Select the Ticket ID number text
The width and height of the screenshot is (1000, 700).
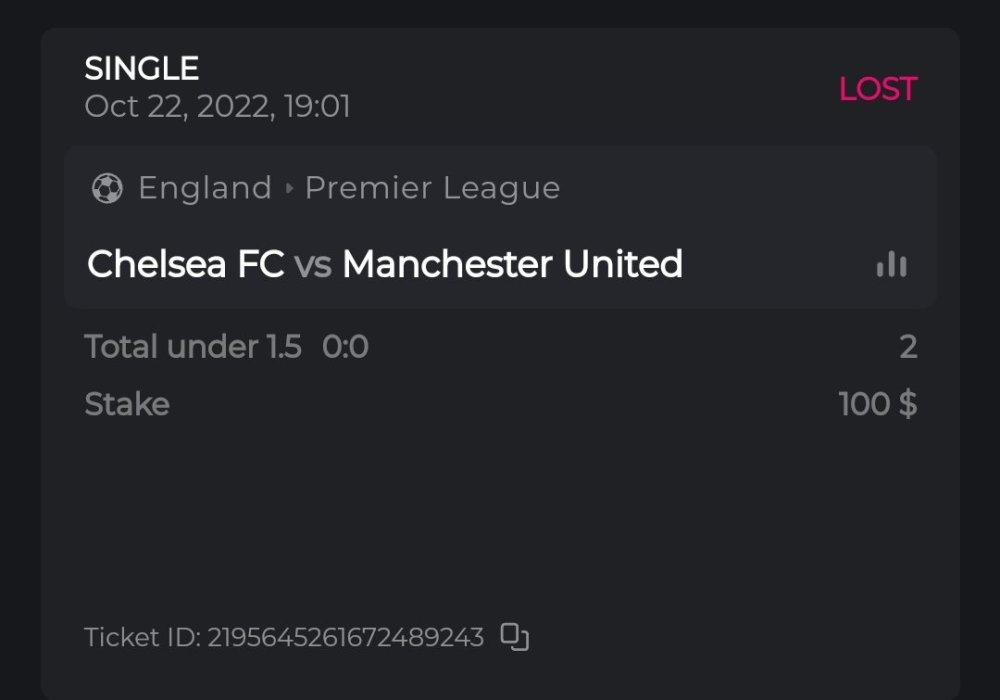345,637
